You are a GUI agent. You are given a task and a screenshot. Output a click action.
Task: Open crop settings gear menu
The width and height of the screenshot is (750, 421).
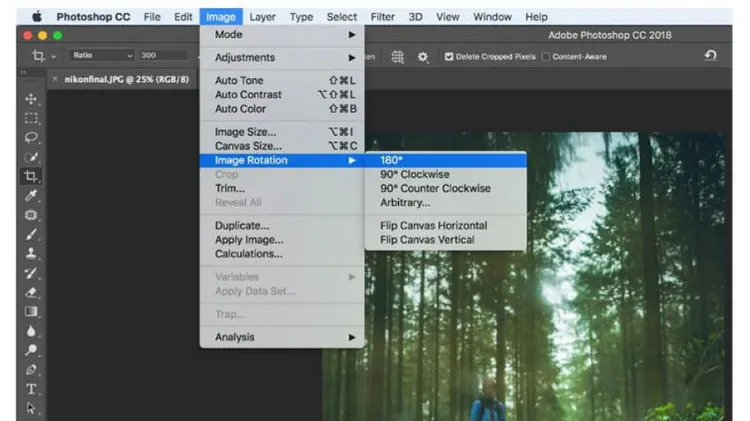coord(423,57)
